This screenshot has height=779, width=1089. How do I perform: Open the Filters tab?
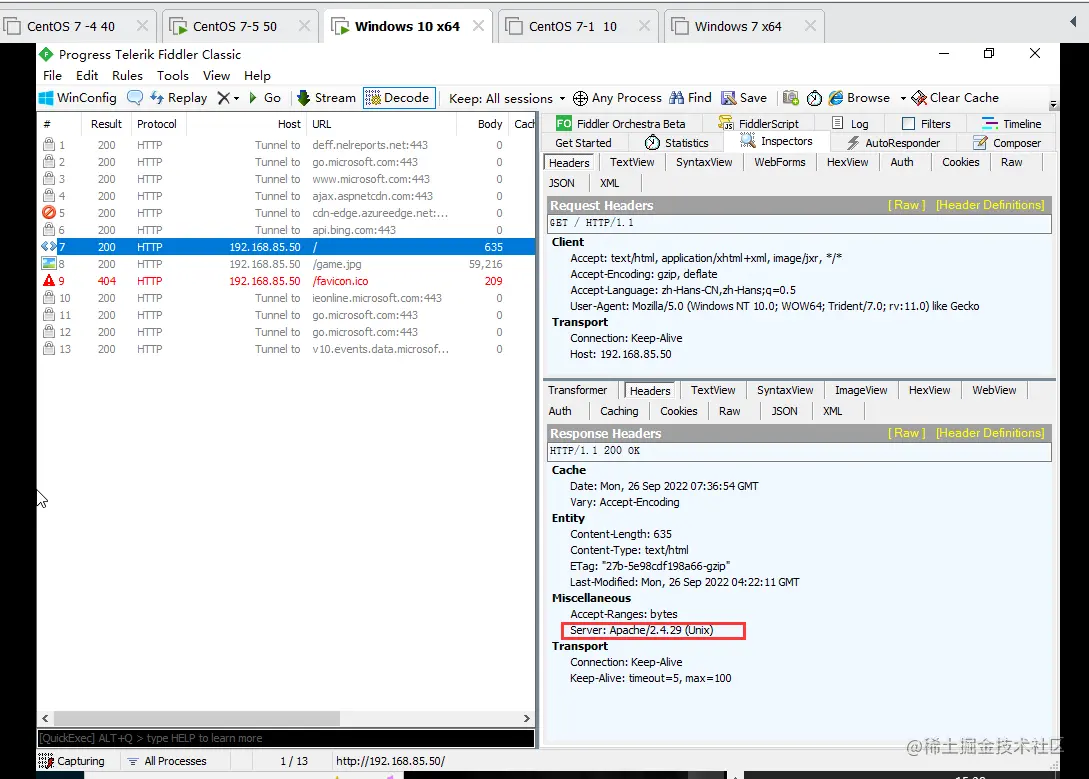tap(926, 124)
